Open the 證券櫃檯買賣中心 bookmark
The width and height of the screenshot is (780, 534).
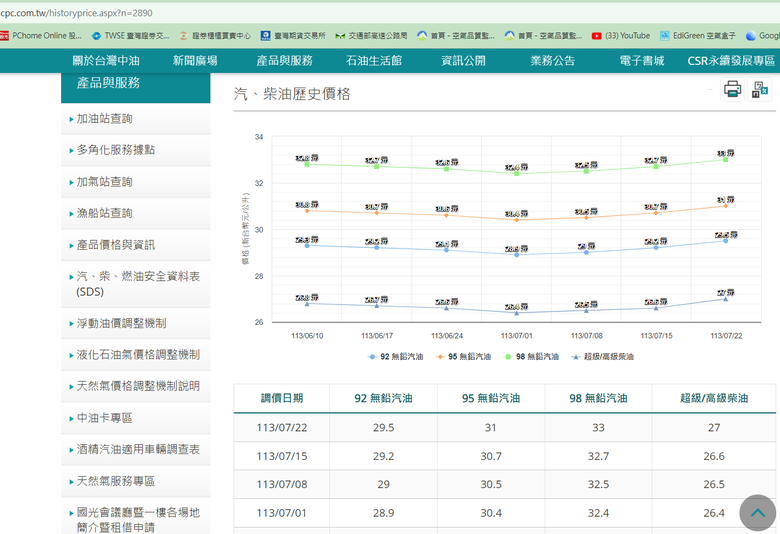(215, 36)
